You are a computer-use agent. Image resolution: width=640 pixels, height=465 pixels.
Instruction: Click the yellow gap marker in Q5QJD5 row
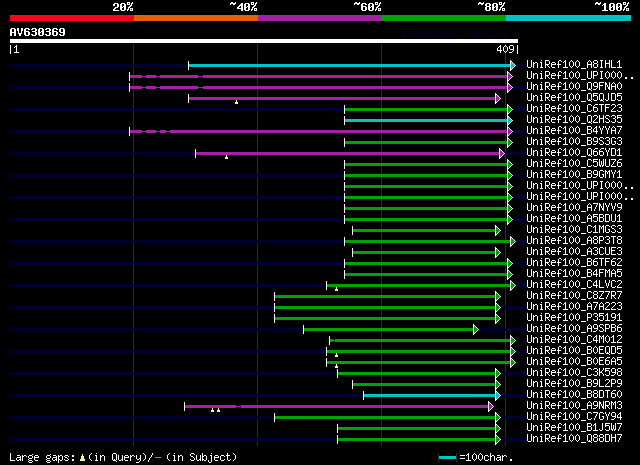236,102
